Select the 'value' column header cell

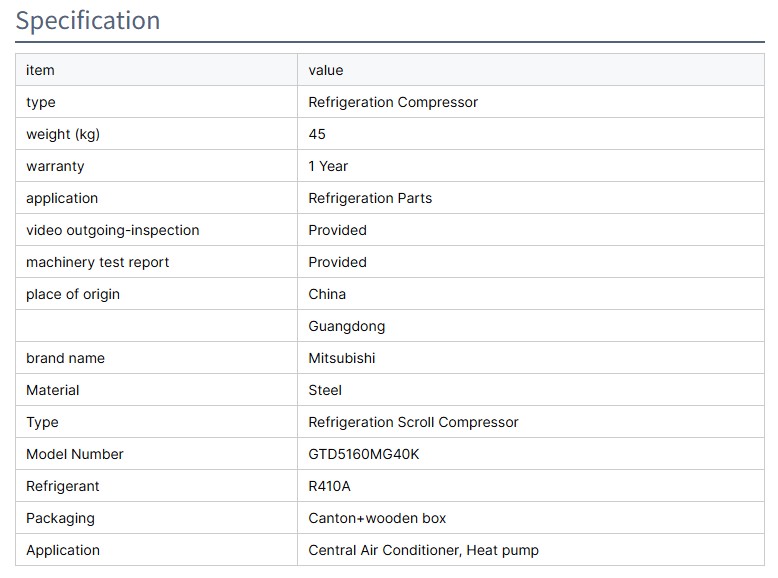pyautogui.click(x=326, y=70)
